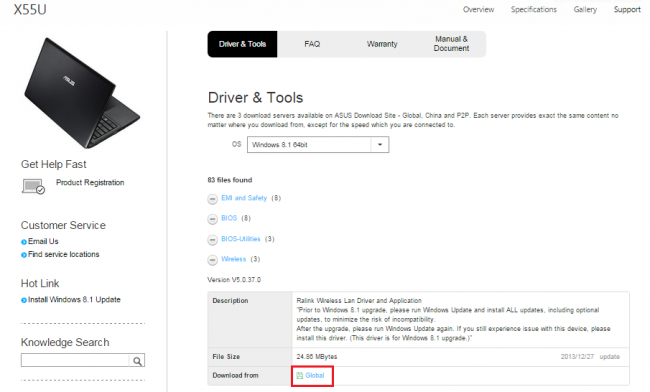Click the Knowledge Search input field

(x=75, y=361)
